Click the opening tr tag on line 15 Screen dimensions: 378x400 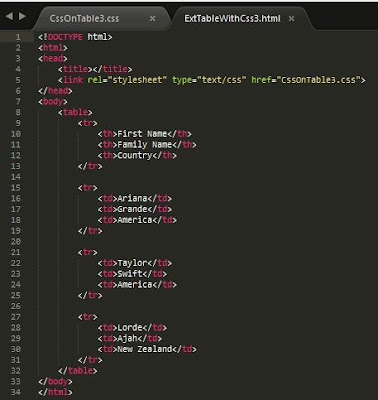(87, 188)
